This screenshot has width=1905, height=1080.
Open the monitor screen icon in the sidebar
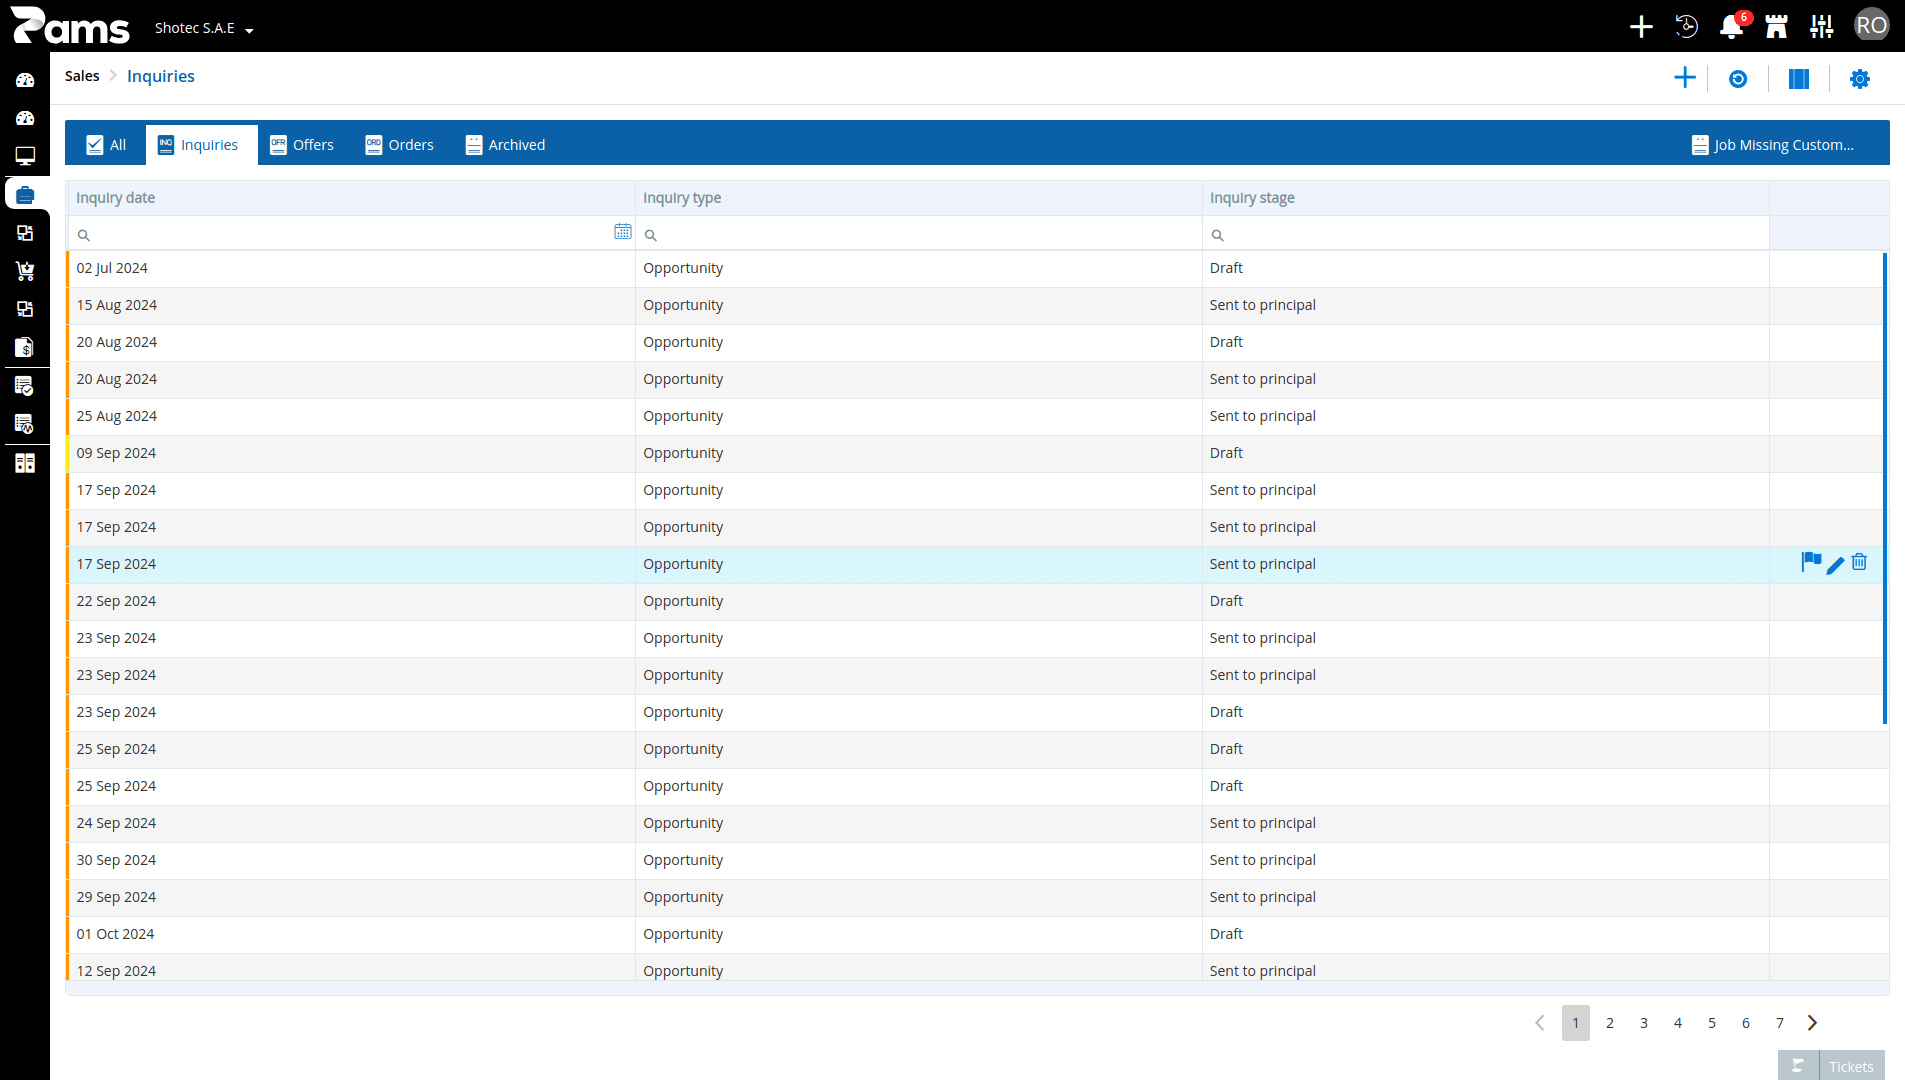point(25,156)
